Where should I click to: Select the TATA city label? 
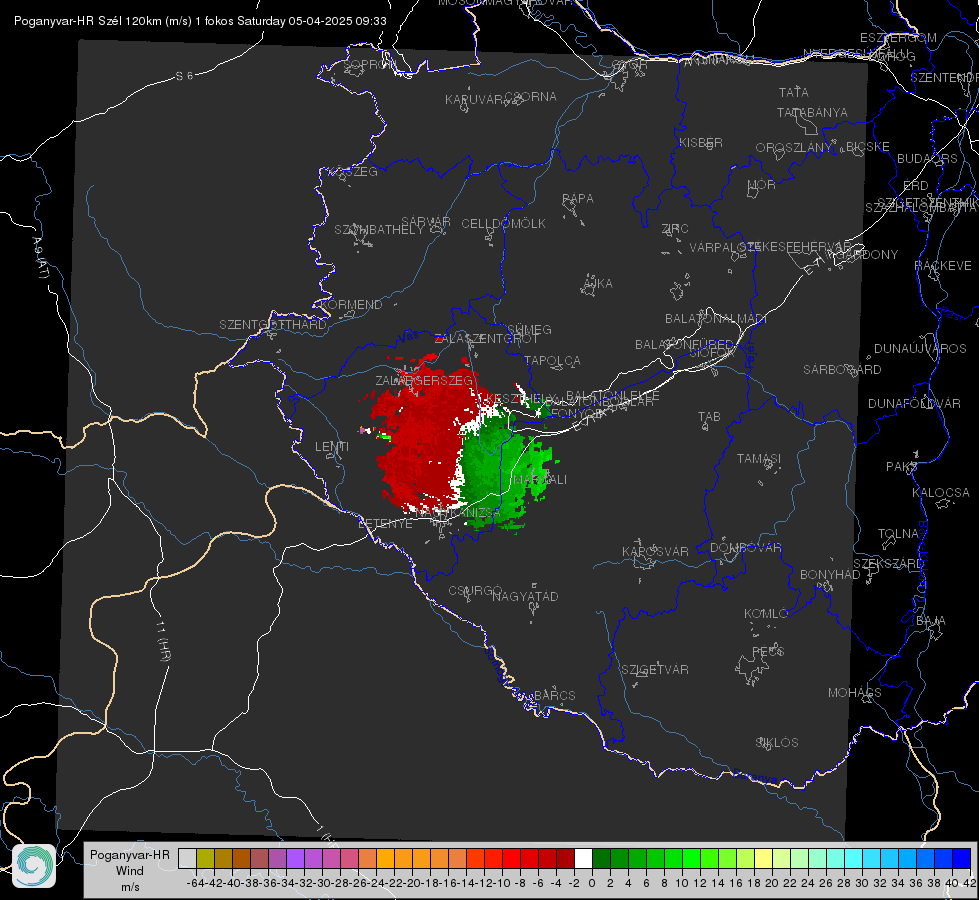coord(794,92)
